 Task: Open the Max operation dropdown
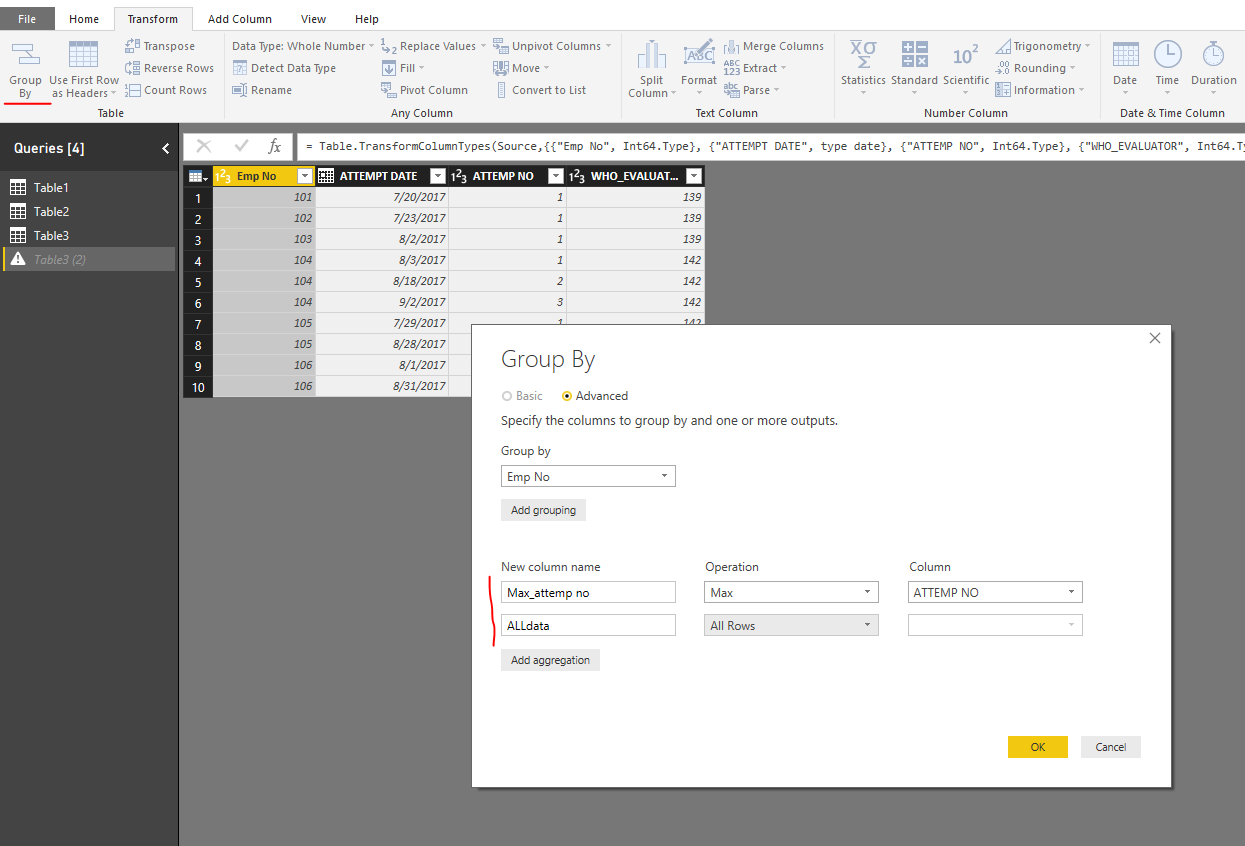[791, 593]
